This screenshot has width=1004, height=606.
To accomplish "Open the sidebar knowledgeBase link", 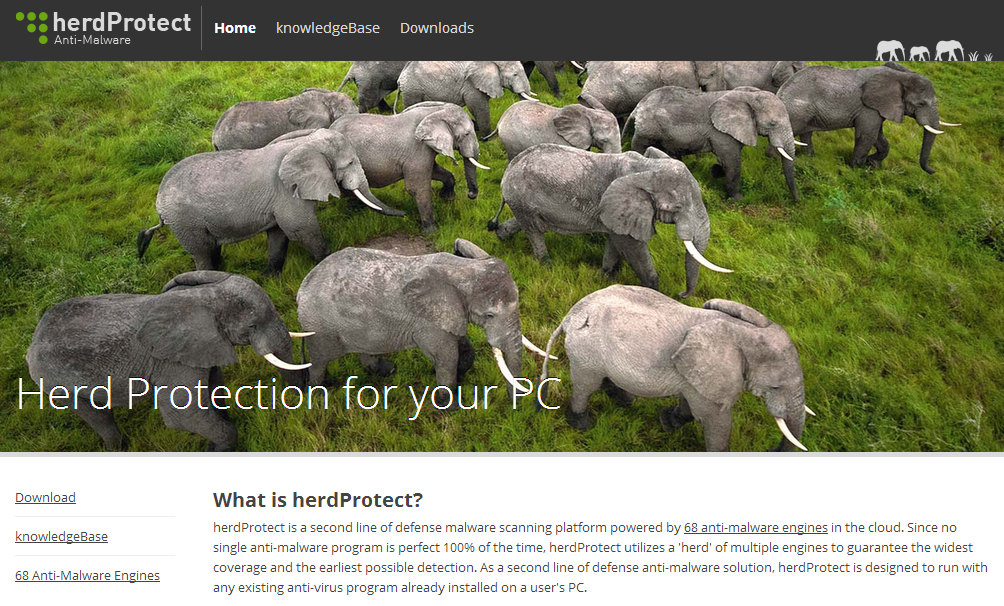I will pyautogui.click(x=61, y=537).
